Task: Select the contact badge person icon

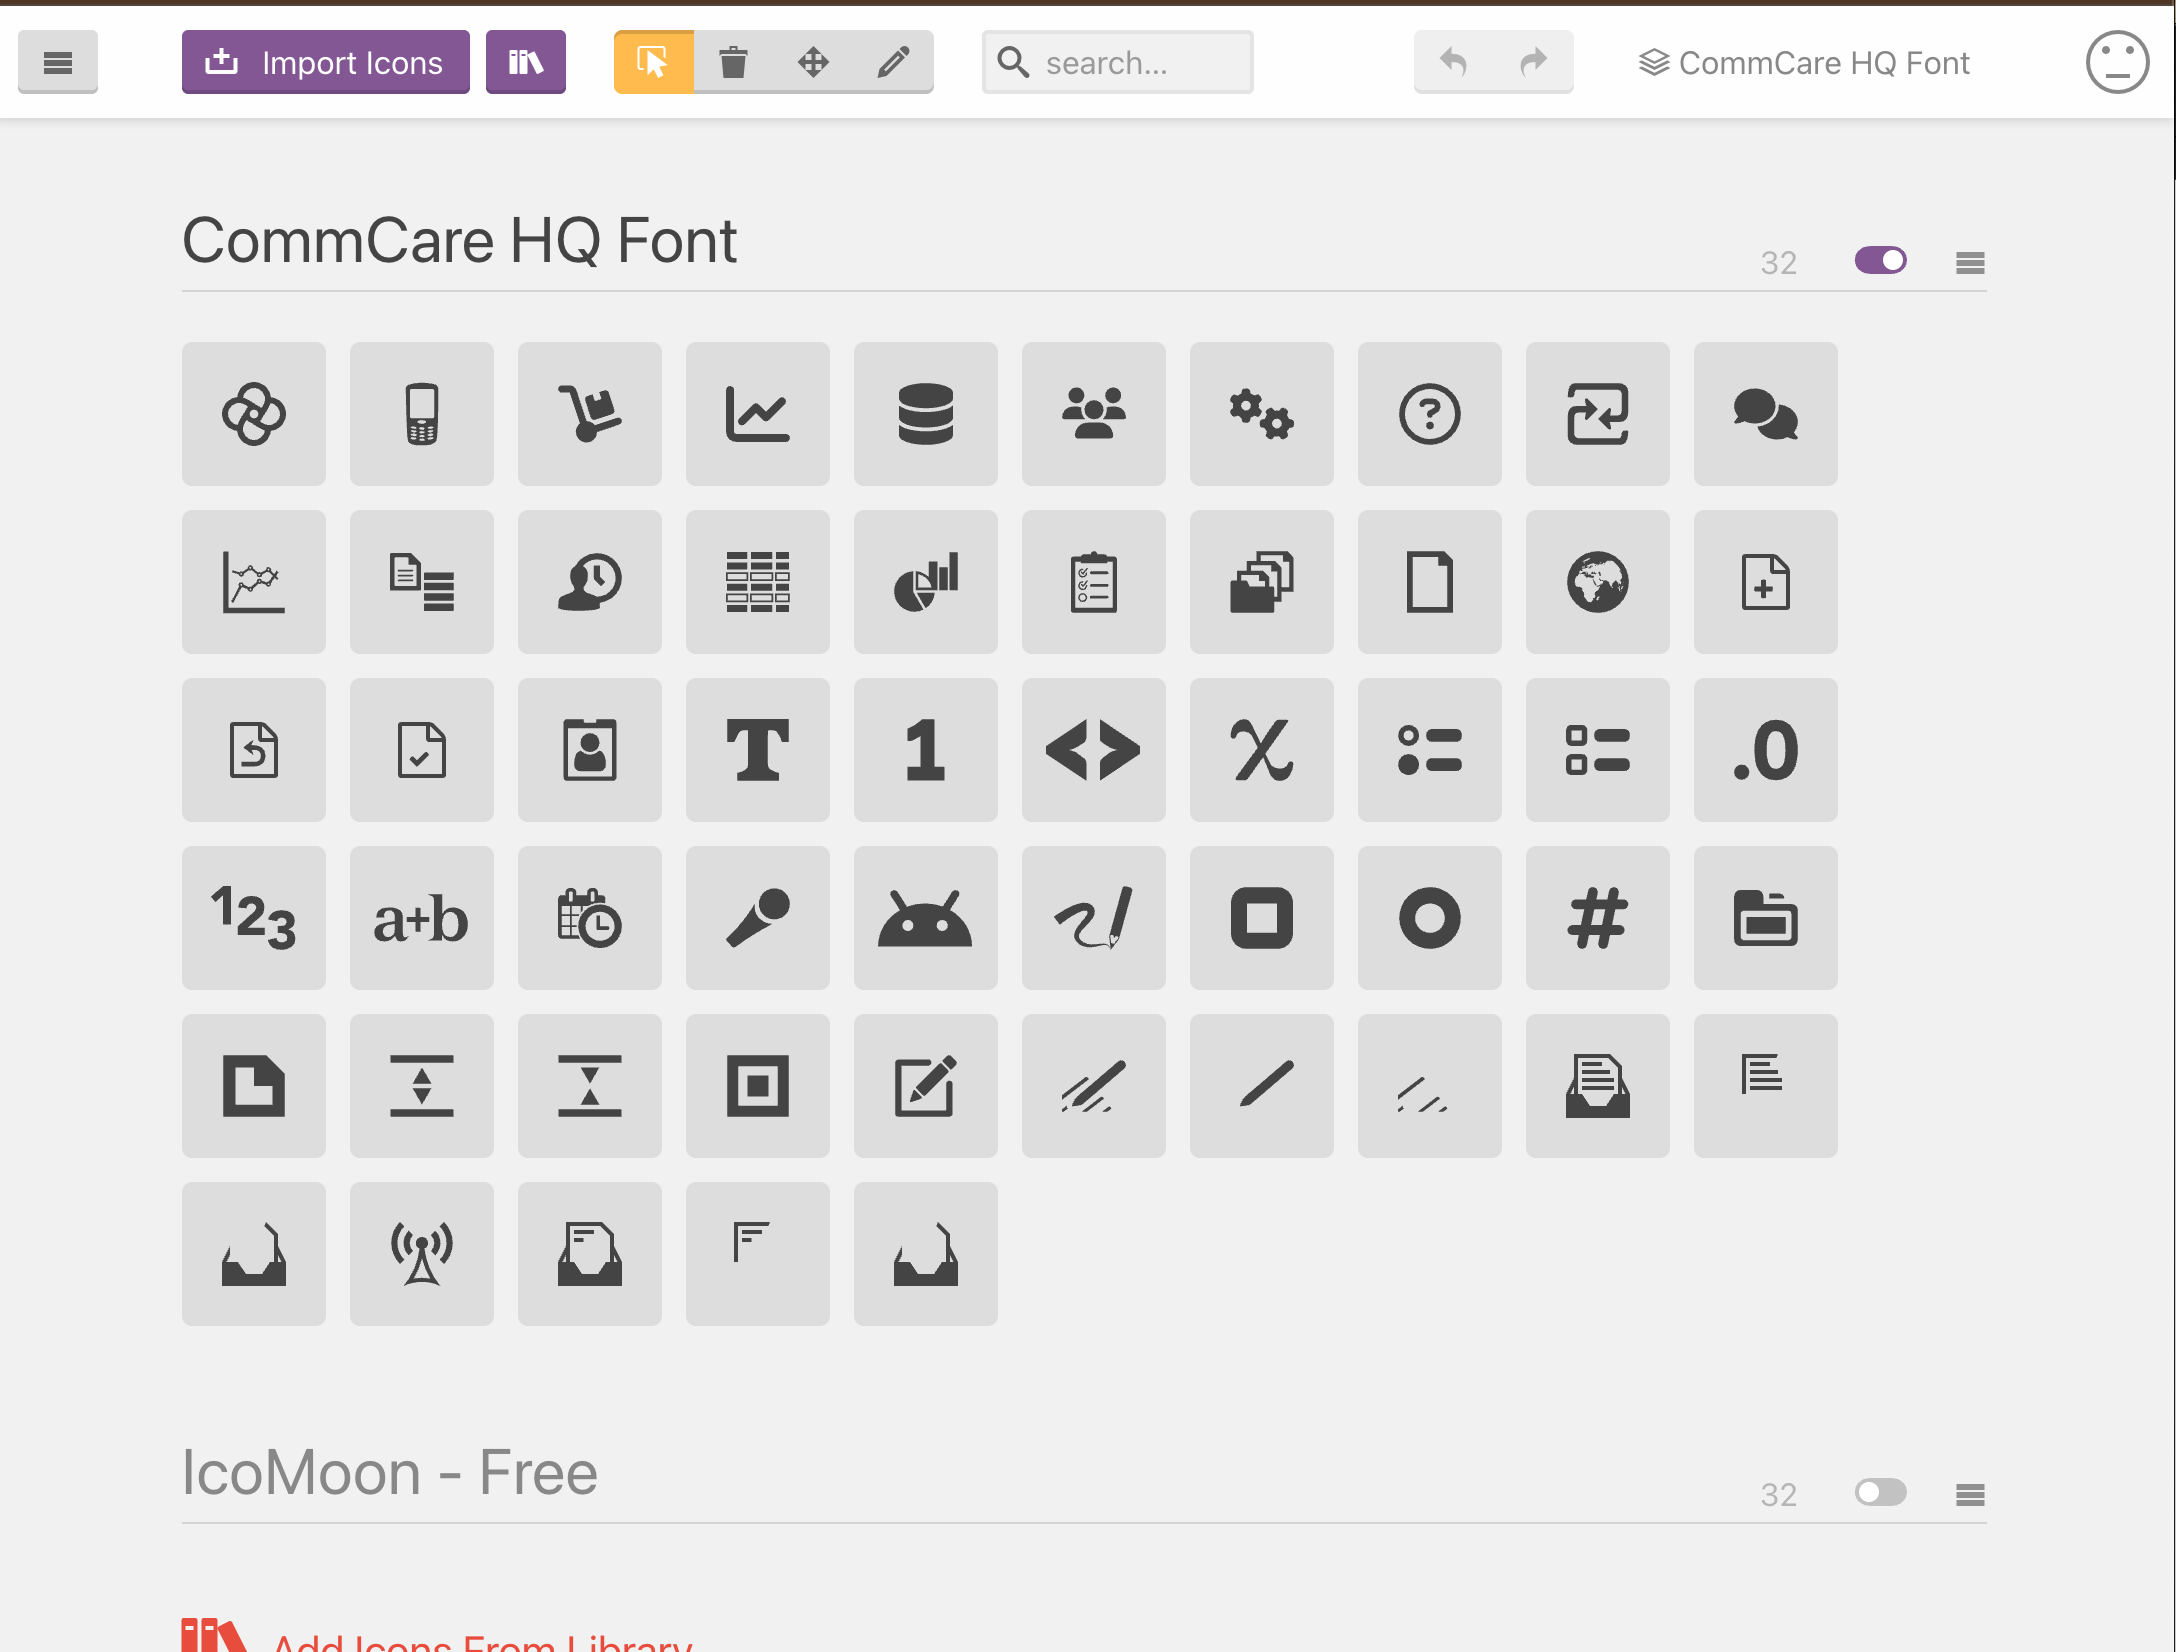Action: [x=590, y=750]
